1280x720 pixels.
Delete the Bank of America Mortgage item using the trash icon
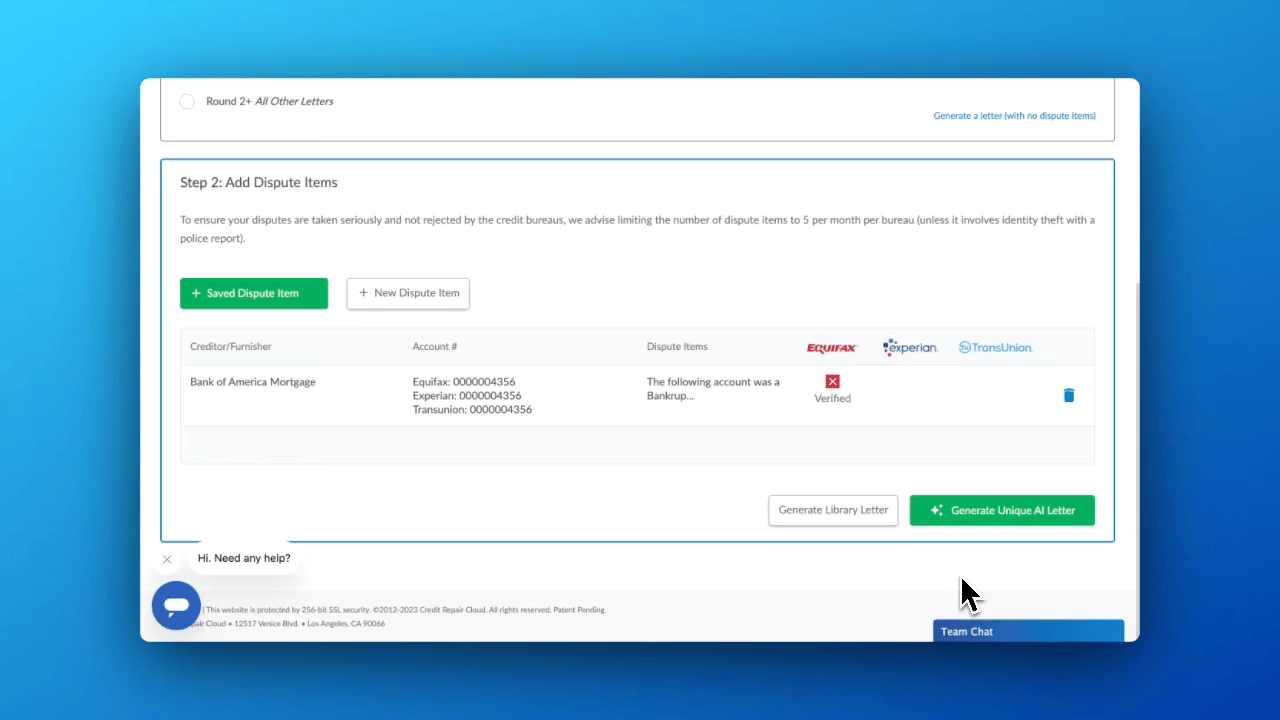click(x=1068, y=395)
